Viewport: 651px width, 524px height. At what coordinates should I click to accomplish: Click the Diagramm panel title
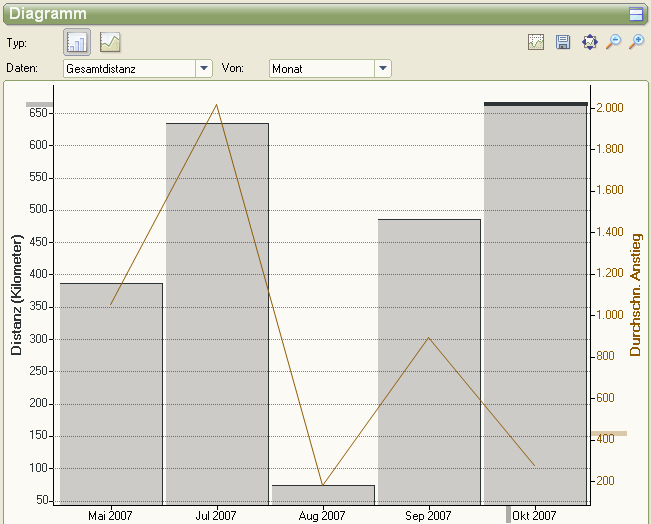48,14
